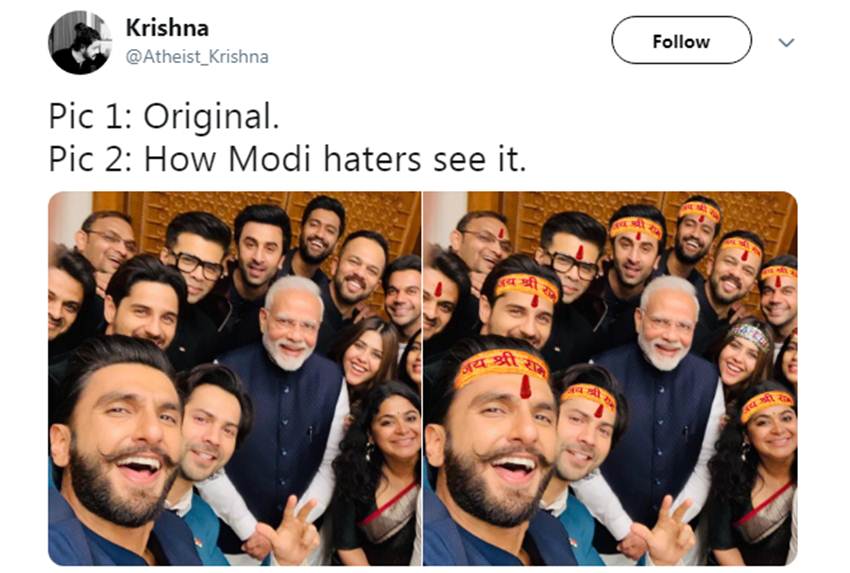Click the "Pic 1: Original." text line

(x=164, y=117)
